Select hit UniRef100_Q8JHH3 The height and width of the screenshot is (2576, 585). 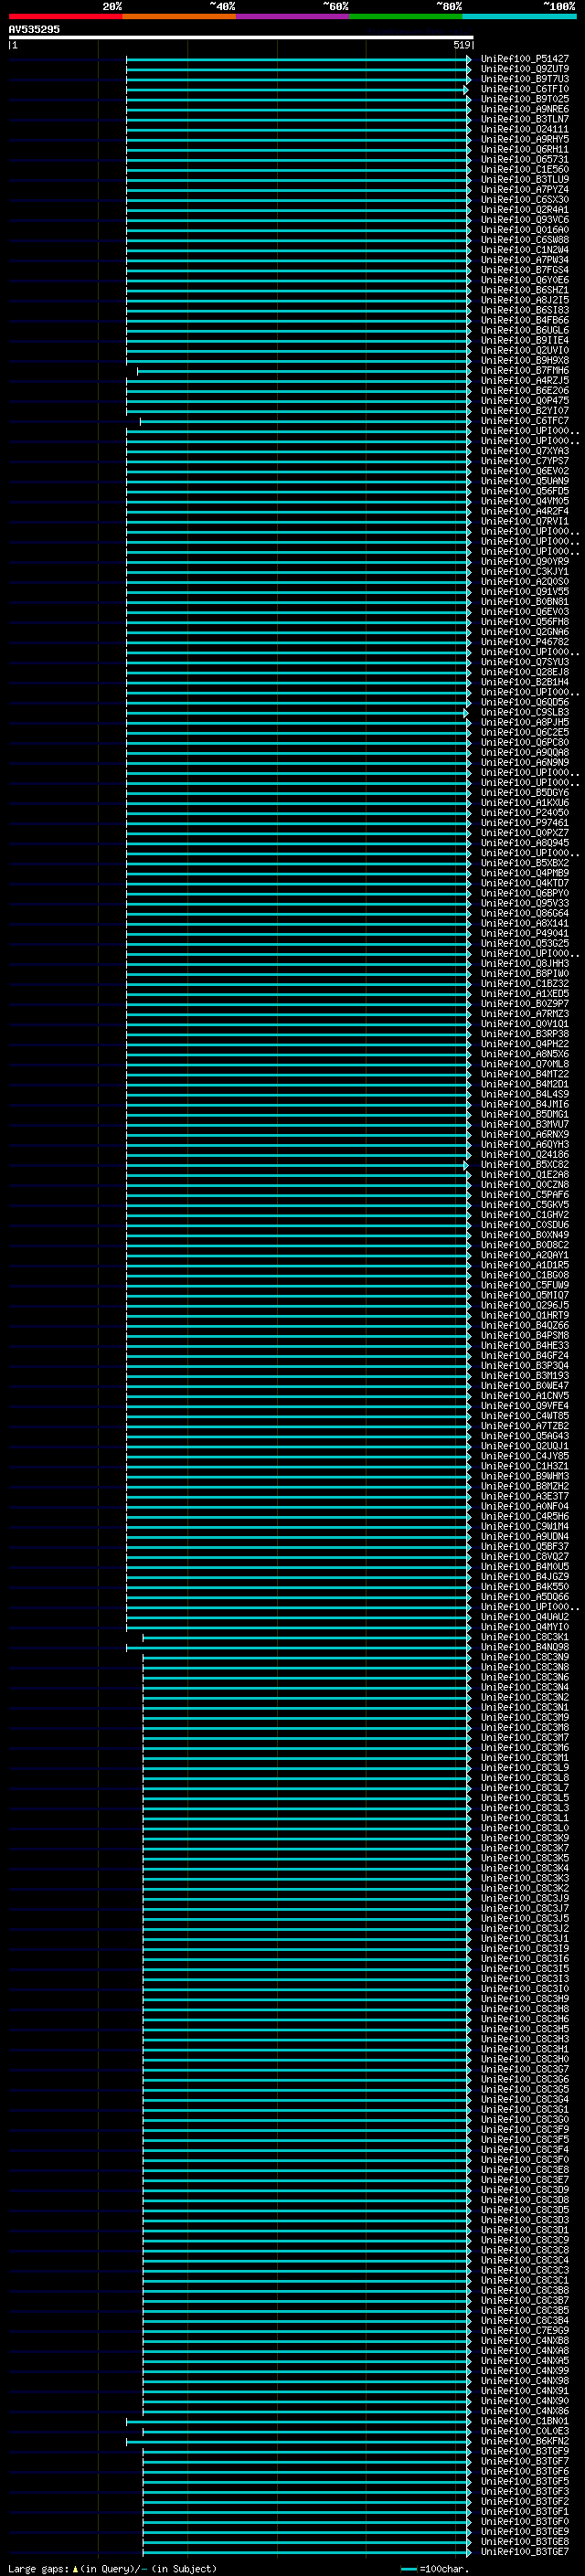point(524,964)
